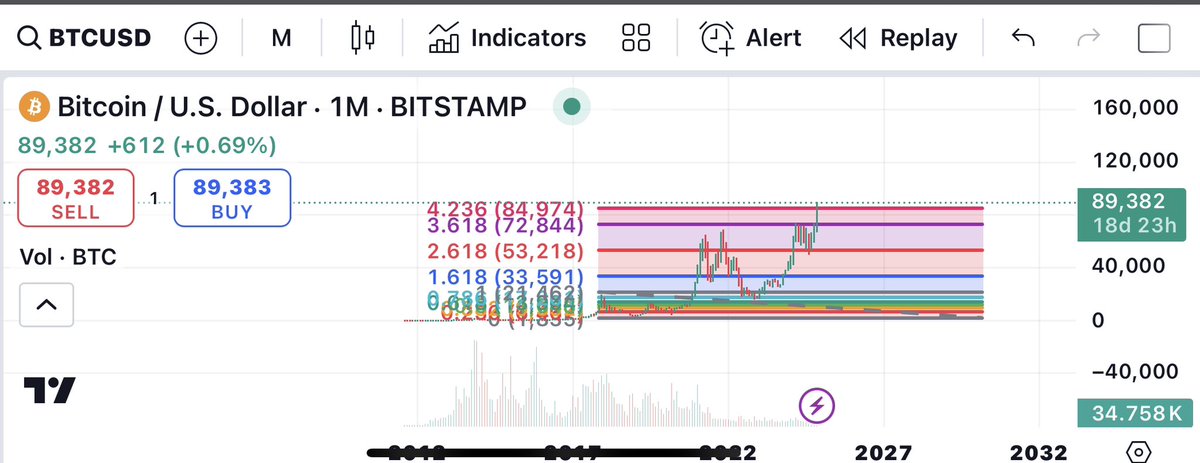Click the −40,000 price scale label
This screenshot has height=463, width=1200.
coord(1136,372)
